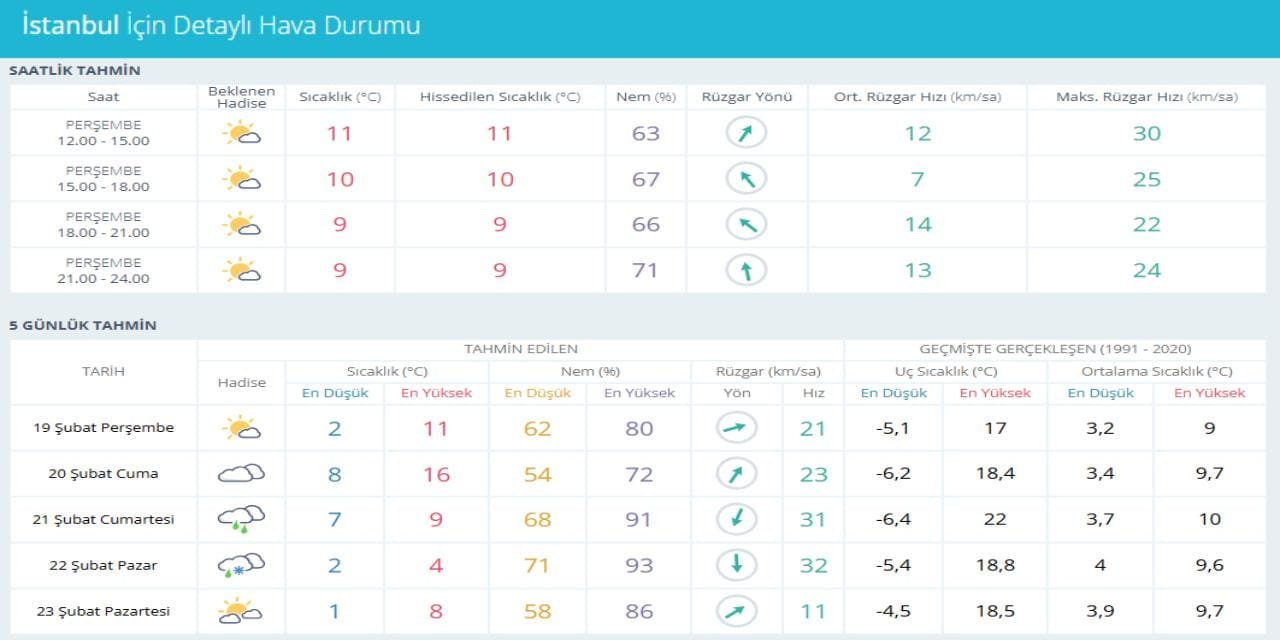Select the 20 Şubat Cuma date row label

pos(103,474)
